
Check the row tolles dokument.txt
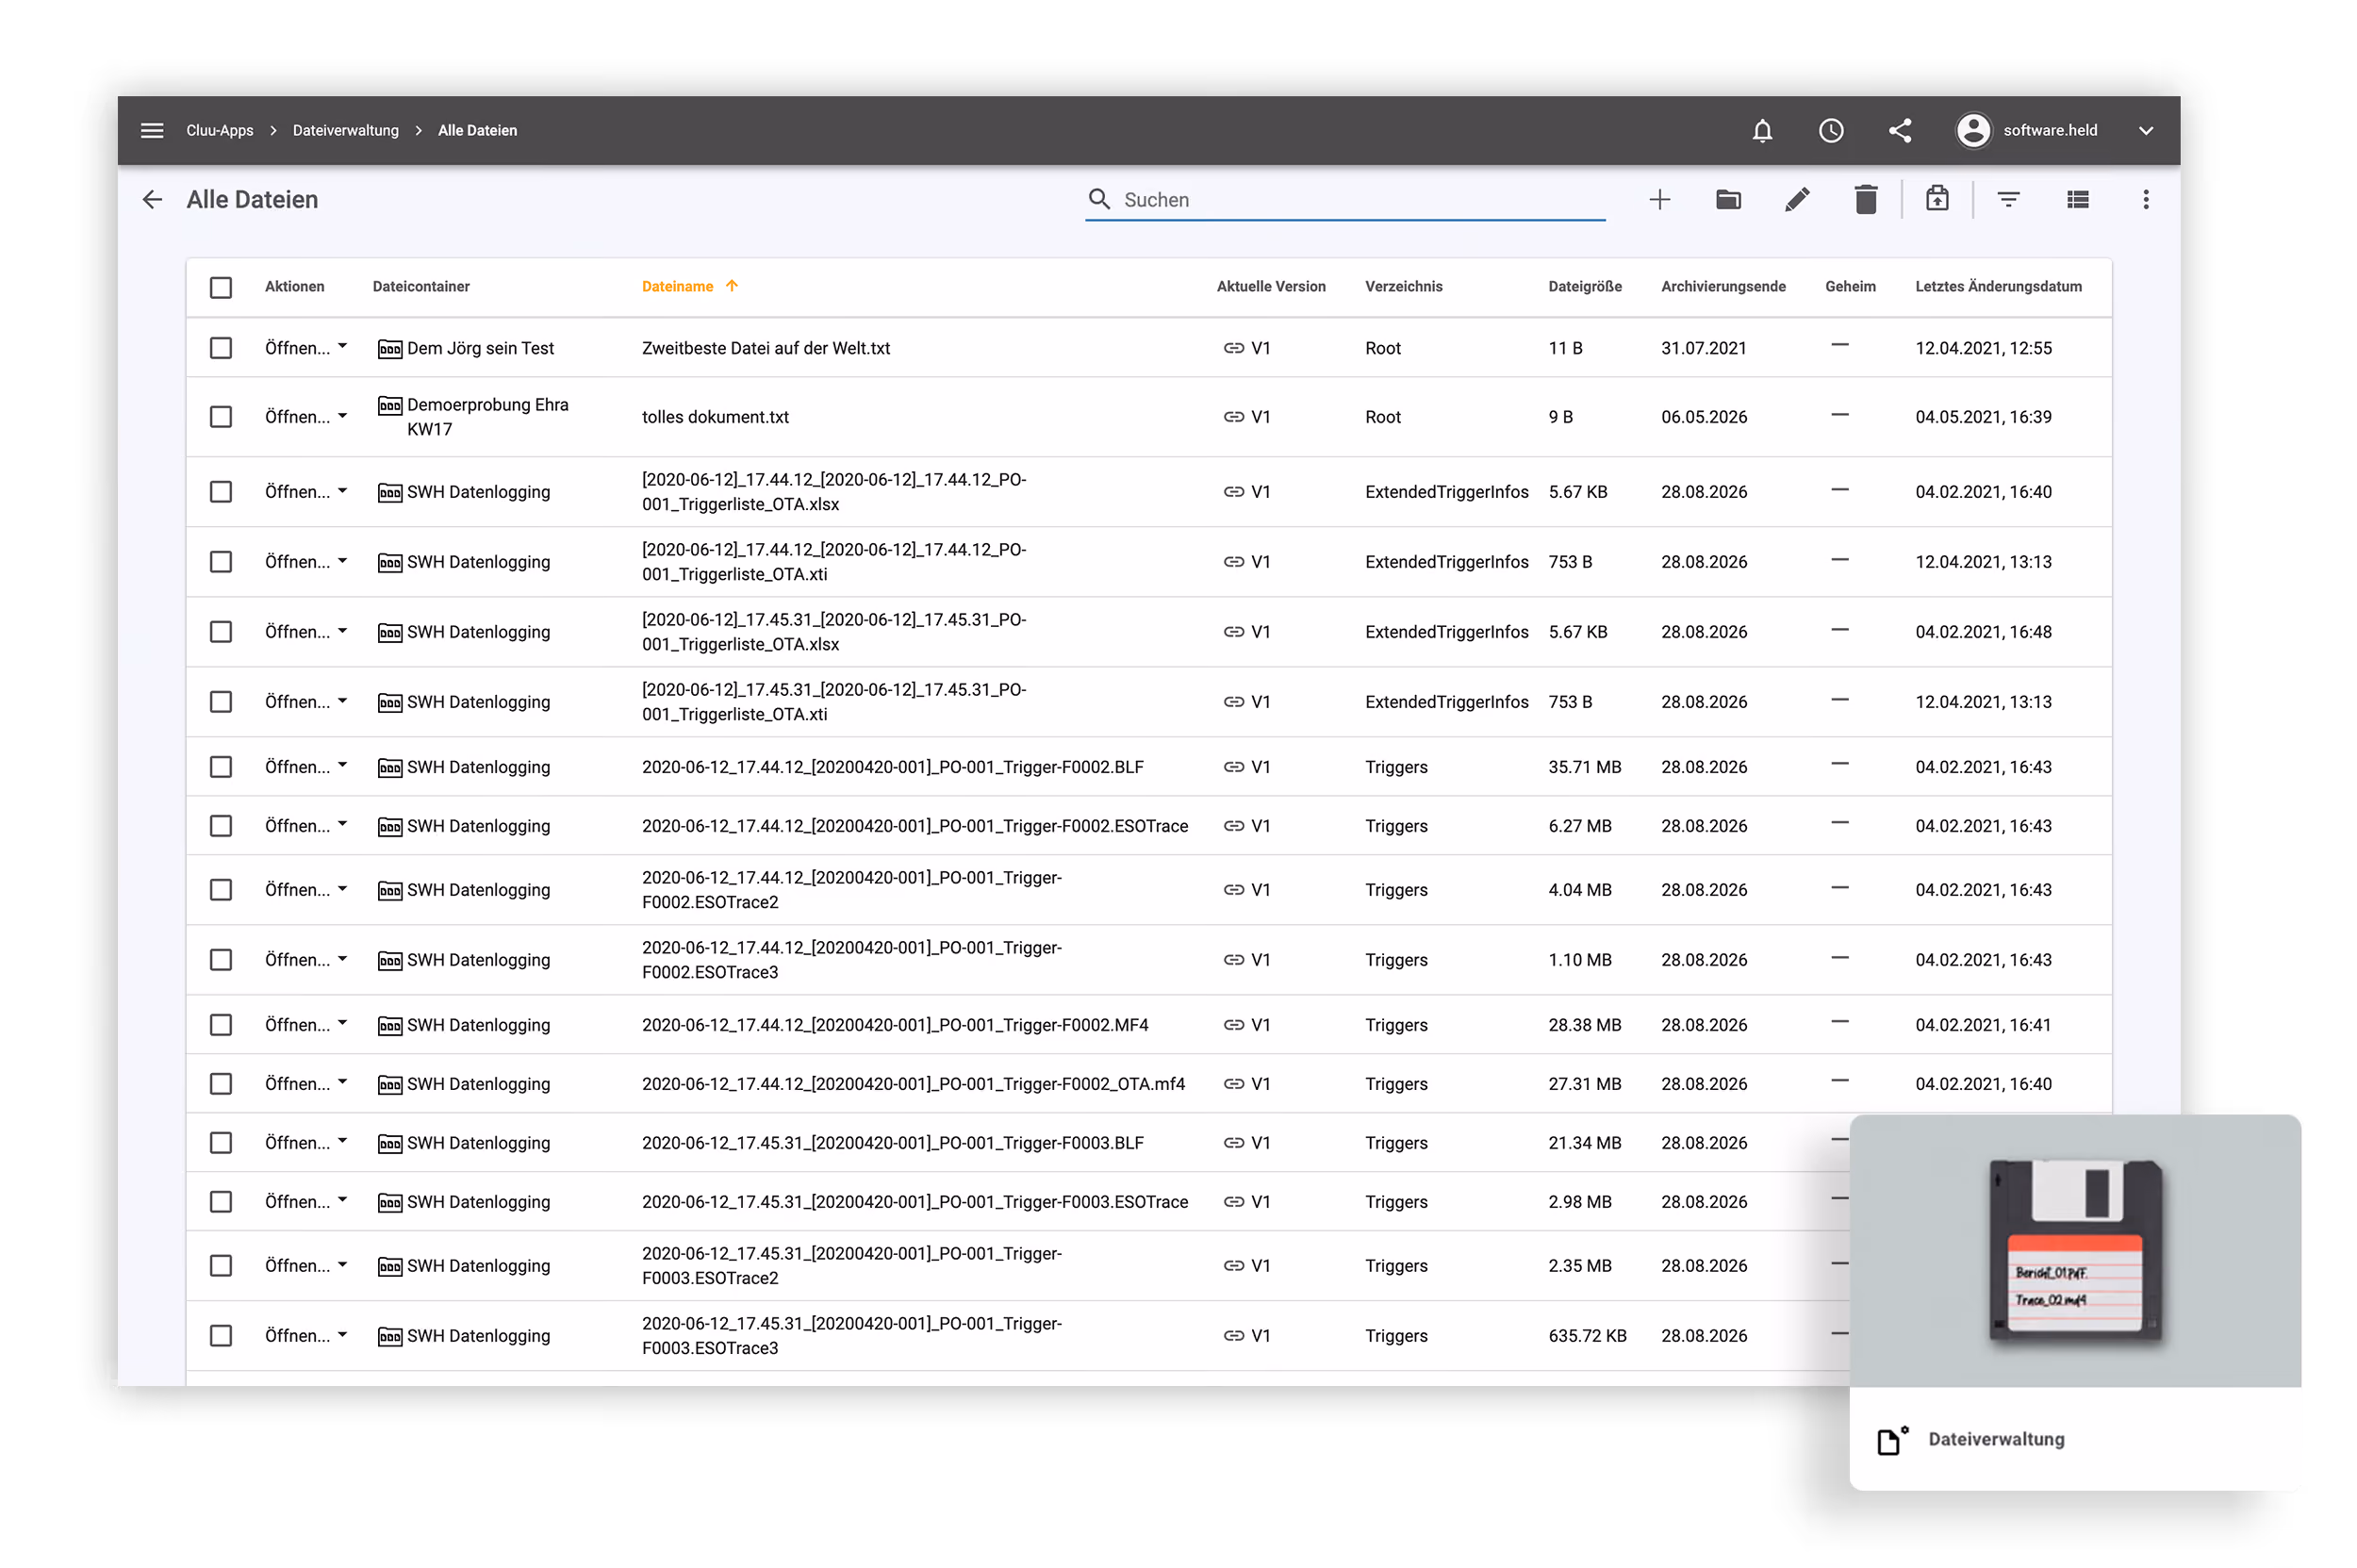(221, 417)
